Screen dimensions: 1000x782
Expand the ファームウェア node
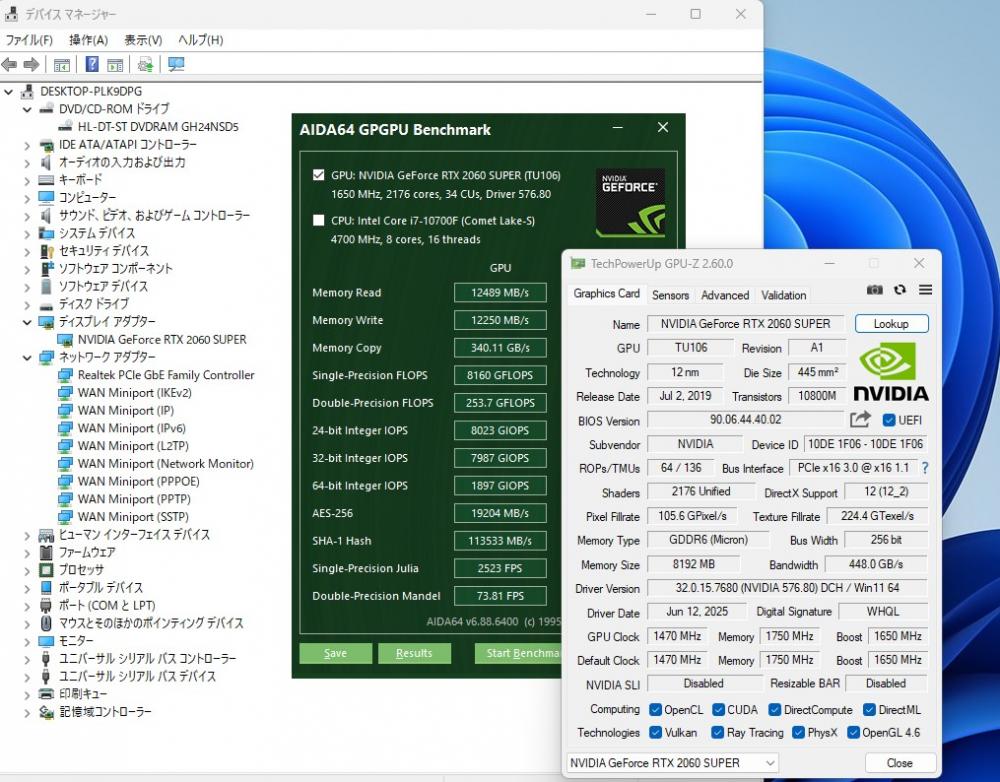tap(27, 552)
